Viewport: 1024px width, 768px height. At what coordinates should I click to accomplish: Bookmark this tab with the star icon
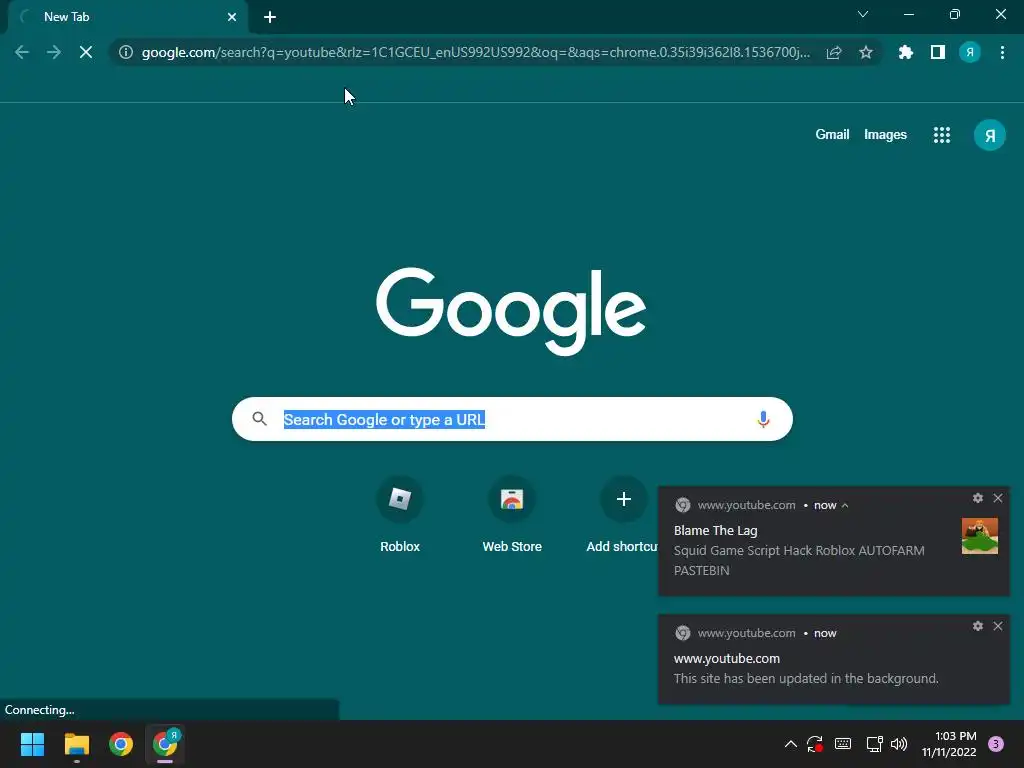pos(866,52)
